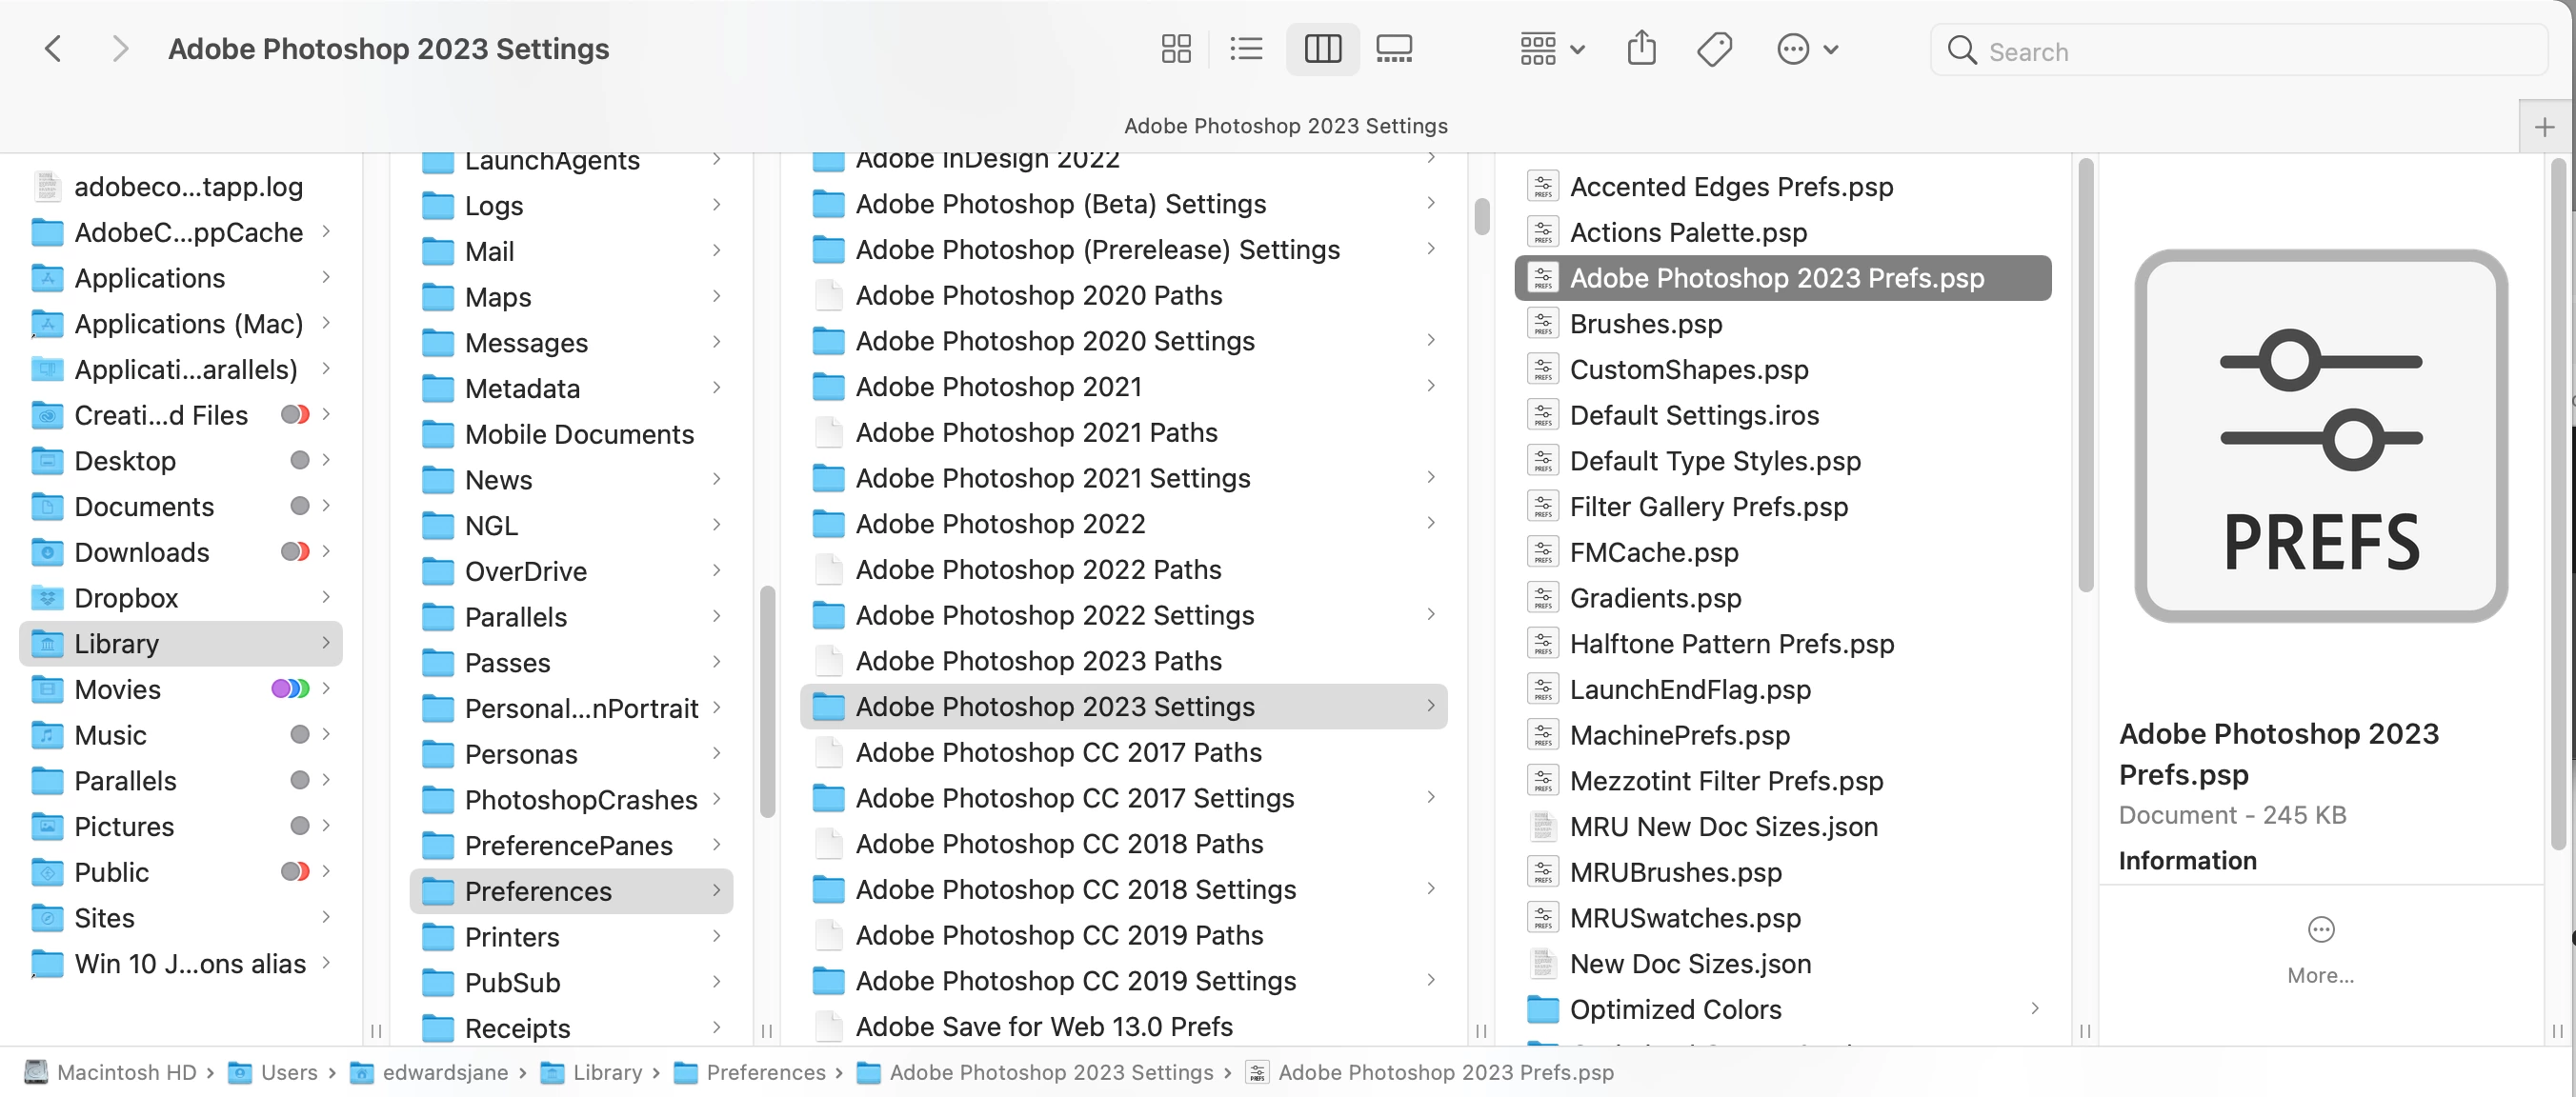Viewport: 2576px width, 1097px height.
Task: Click Preferences in the path bar
Action: coord(765,1072)
